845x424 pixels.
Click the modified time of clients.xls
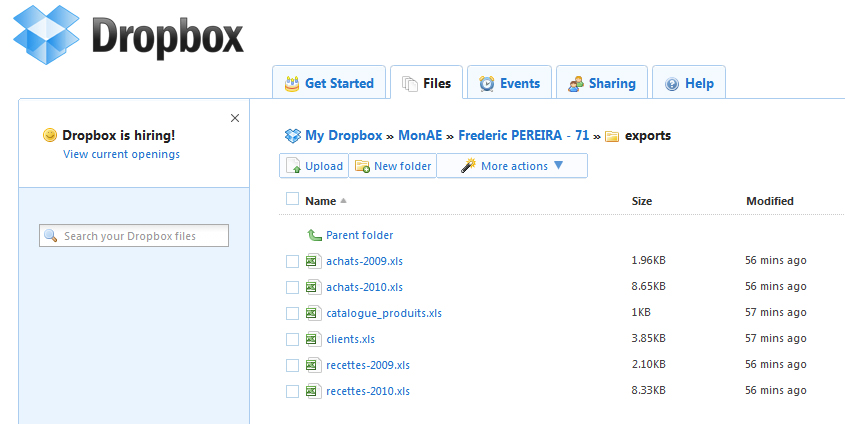pos(775,338)
